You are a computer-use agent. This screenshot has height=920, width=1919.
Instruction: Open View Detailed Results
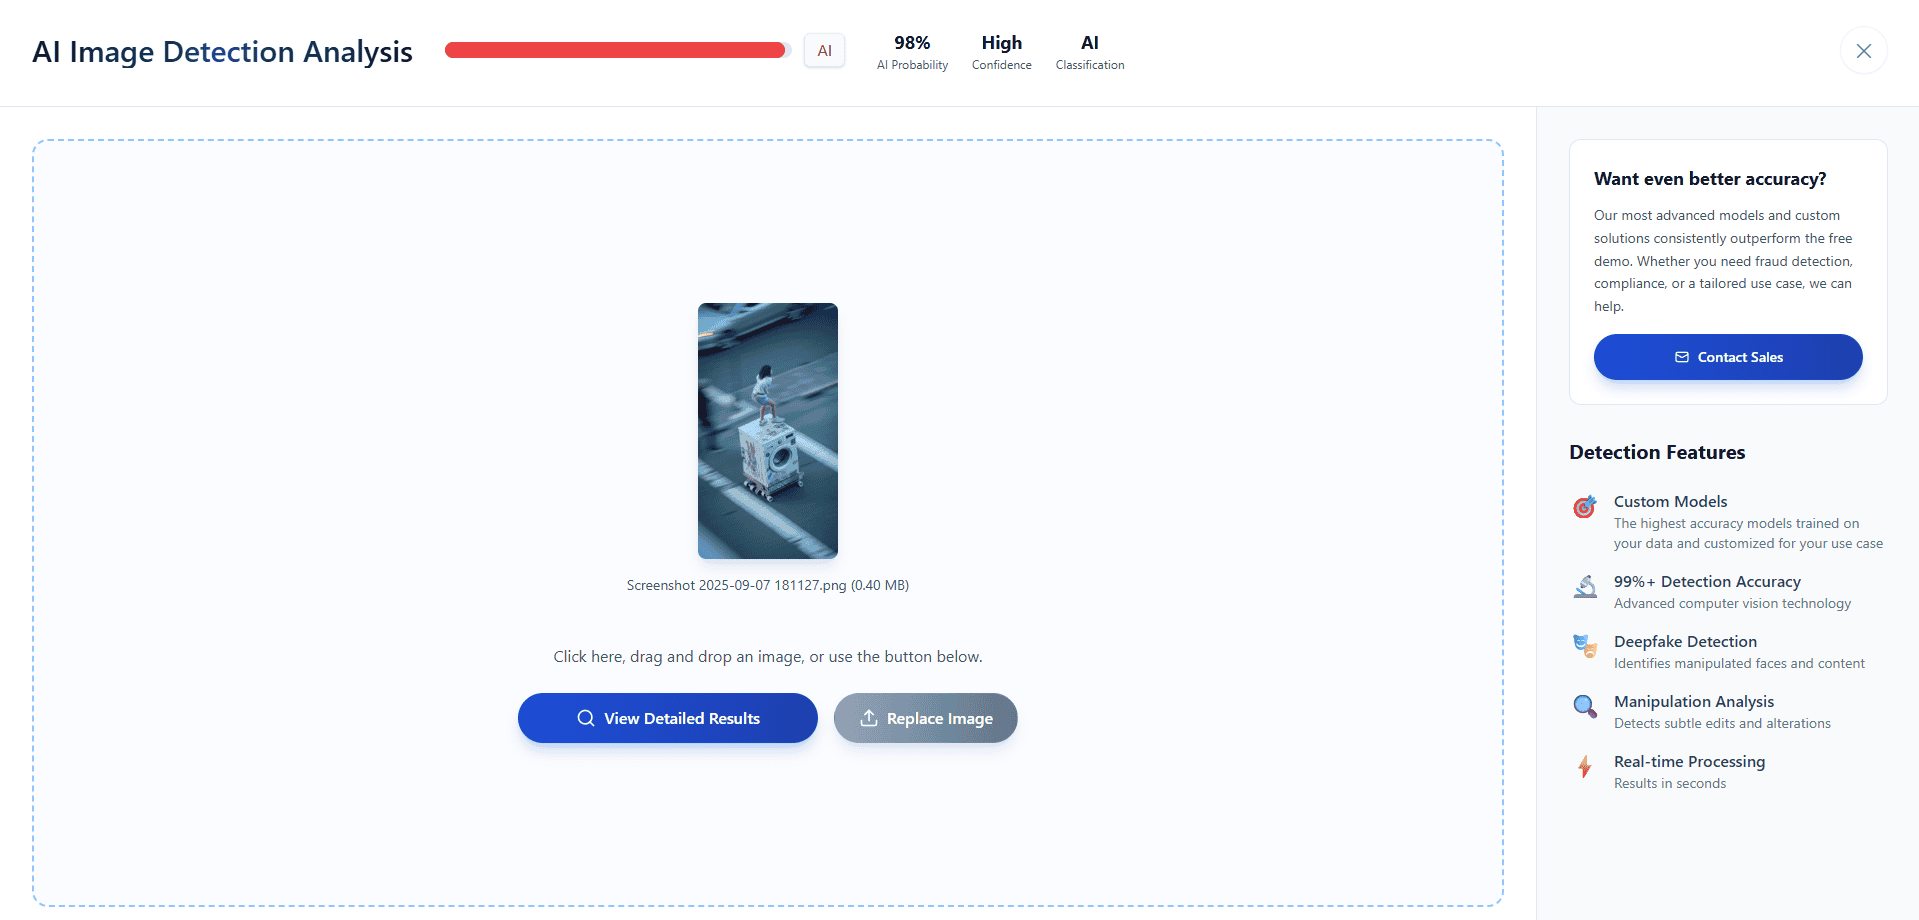tap(668, 718)
